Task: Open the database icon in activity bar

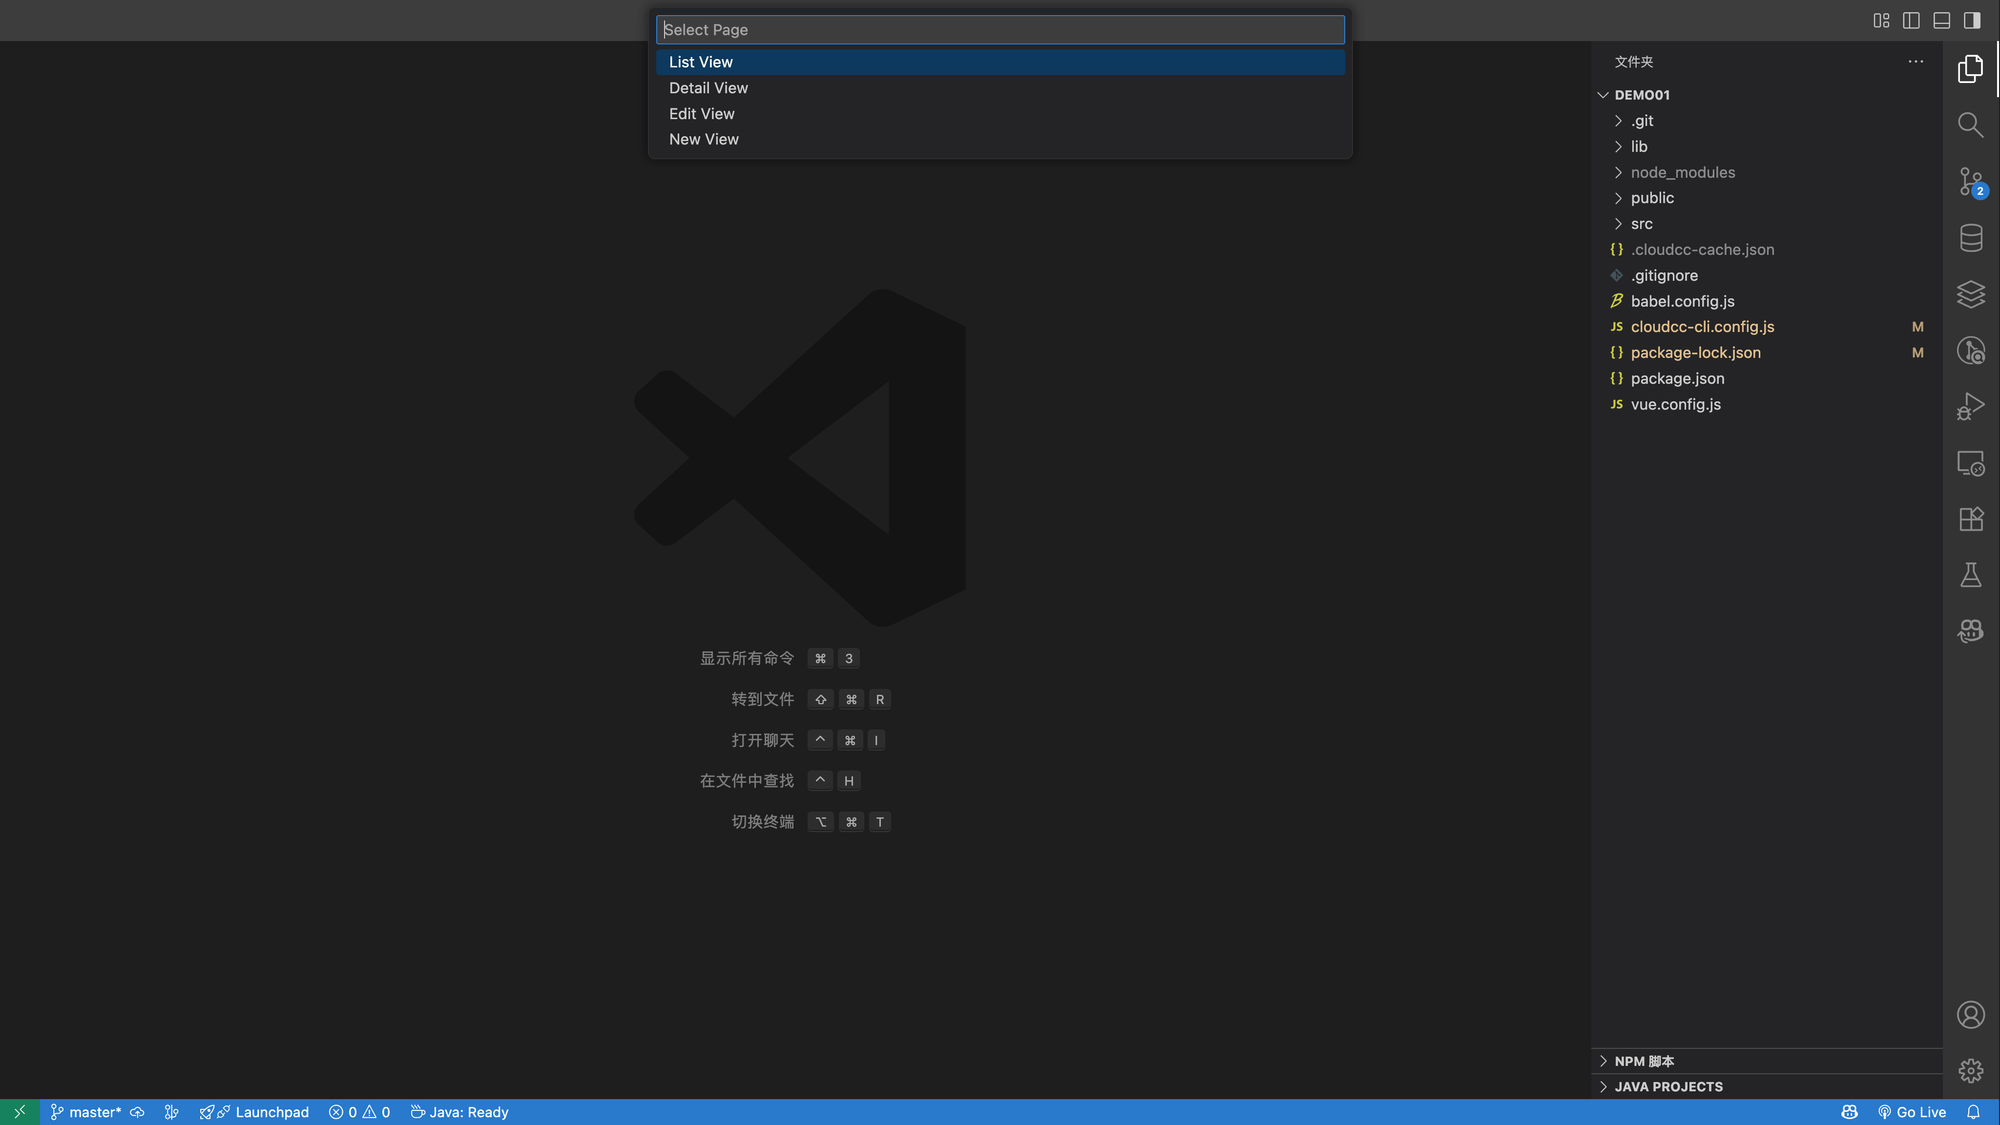Action: (x=1970, y=238)
